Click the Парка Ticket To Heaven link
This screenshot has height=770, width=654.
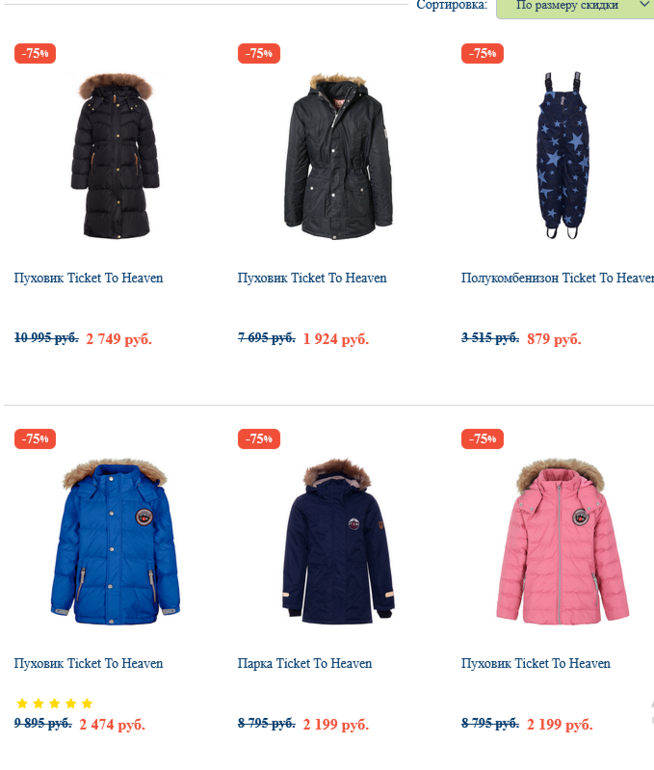coord(305,663)
